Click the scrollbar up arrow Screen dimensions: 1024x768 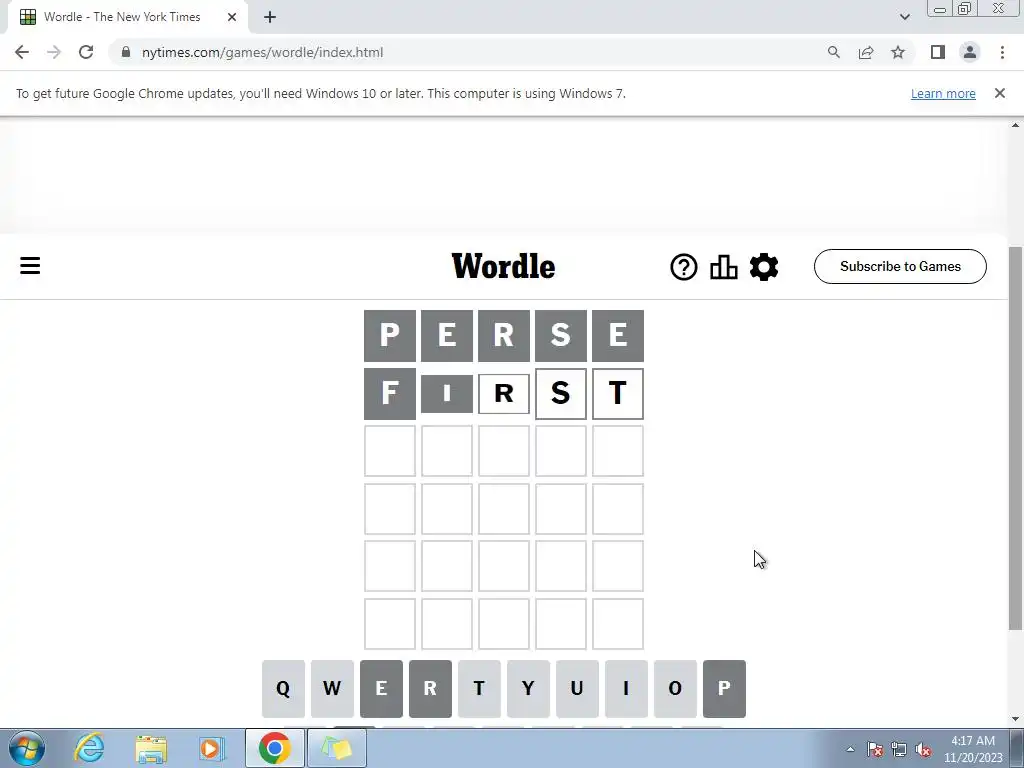pyautogui.click(x=1016, y=125)
